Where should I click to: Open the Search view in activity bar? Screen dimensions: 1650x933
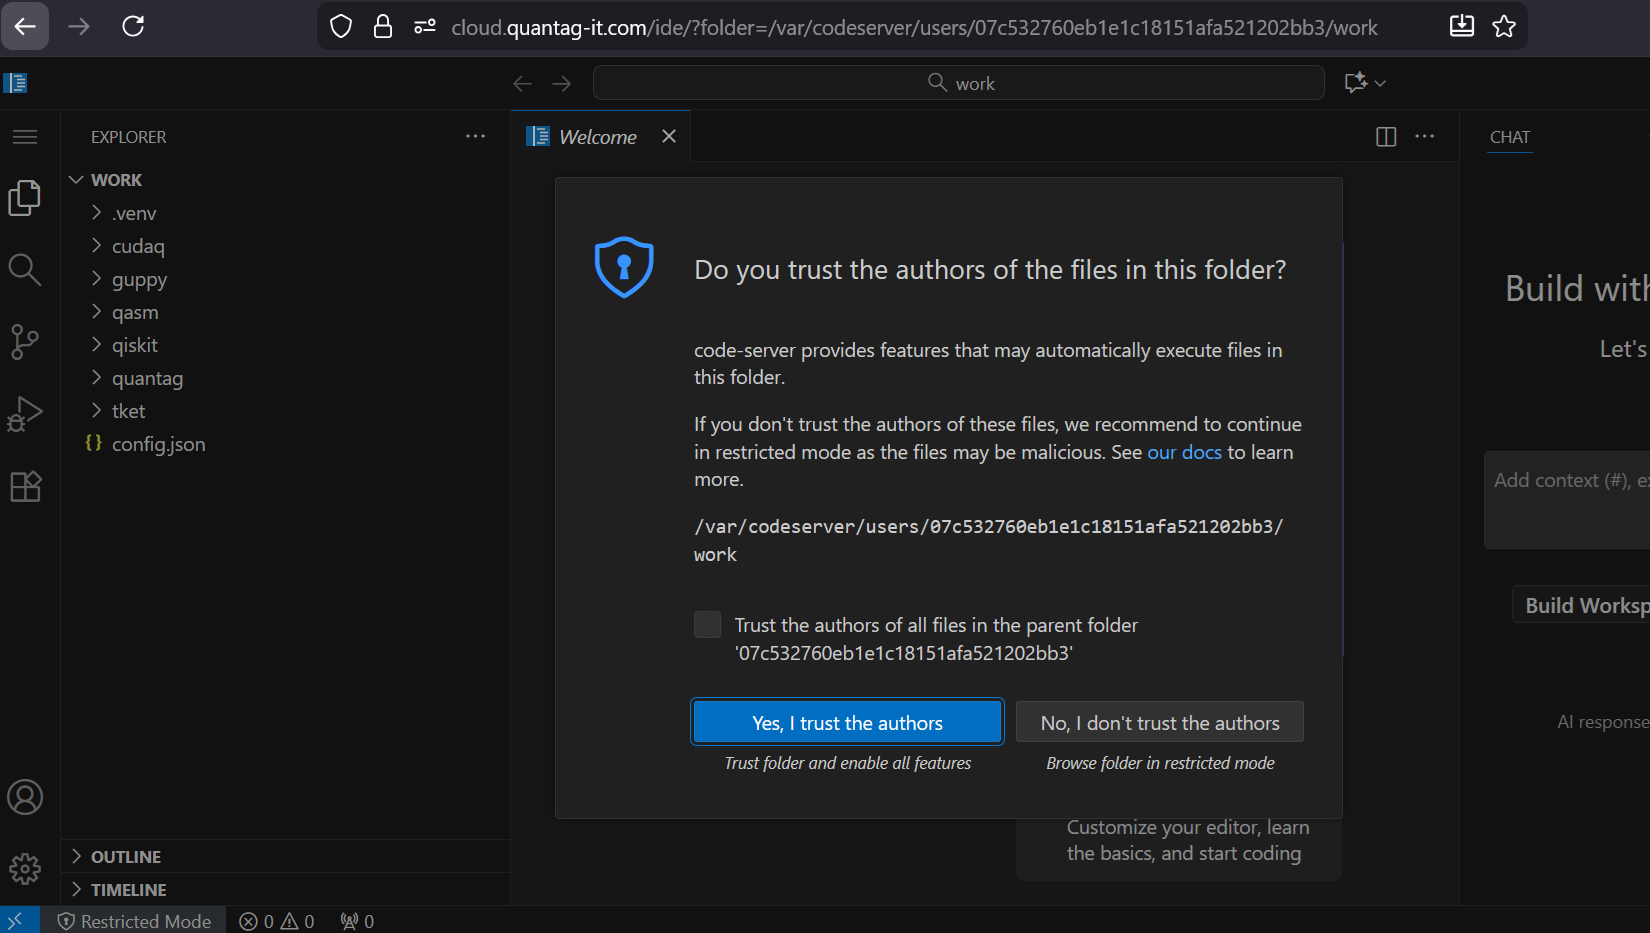24,270
